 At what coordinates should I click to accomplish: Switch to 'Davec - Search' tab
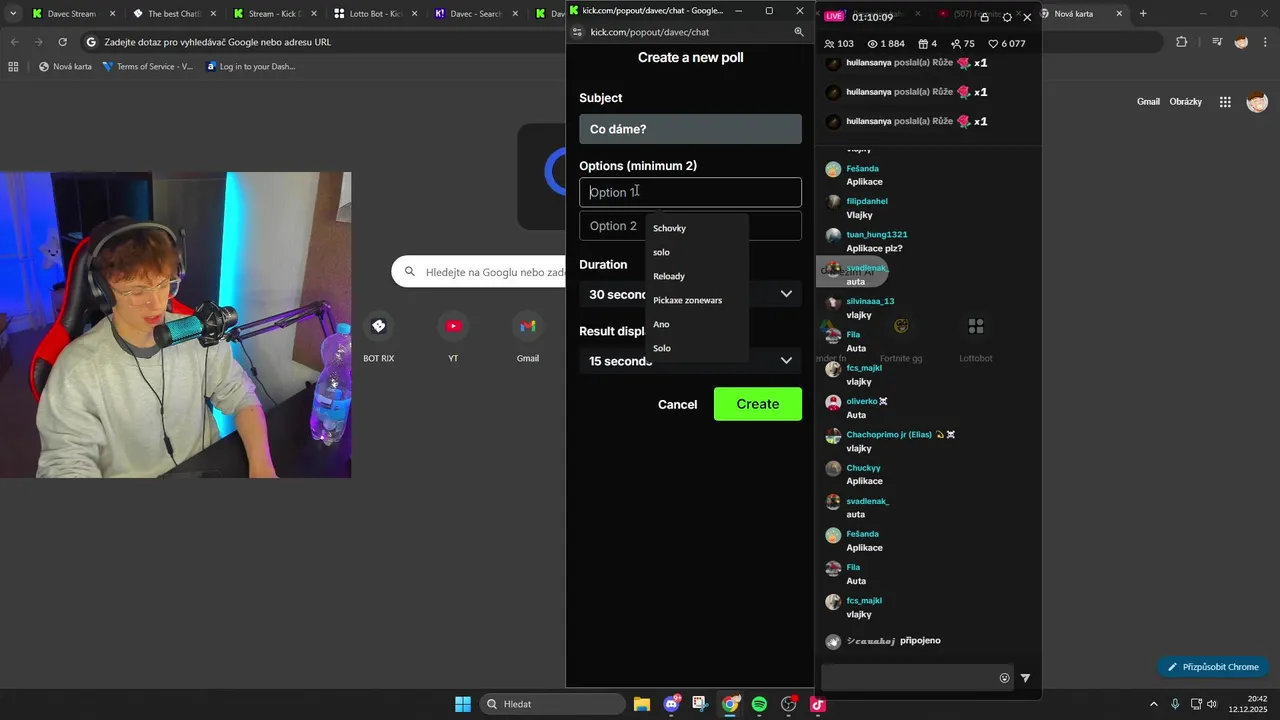[x=477, y=14]
